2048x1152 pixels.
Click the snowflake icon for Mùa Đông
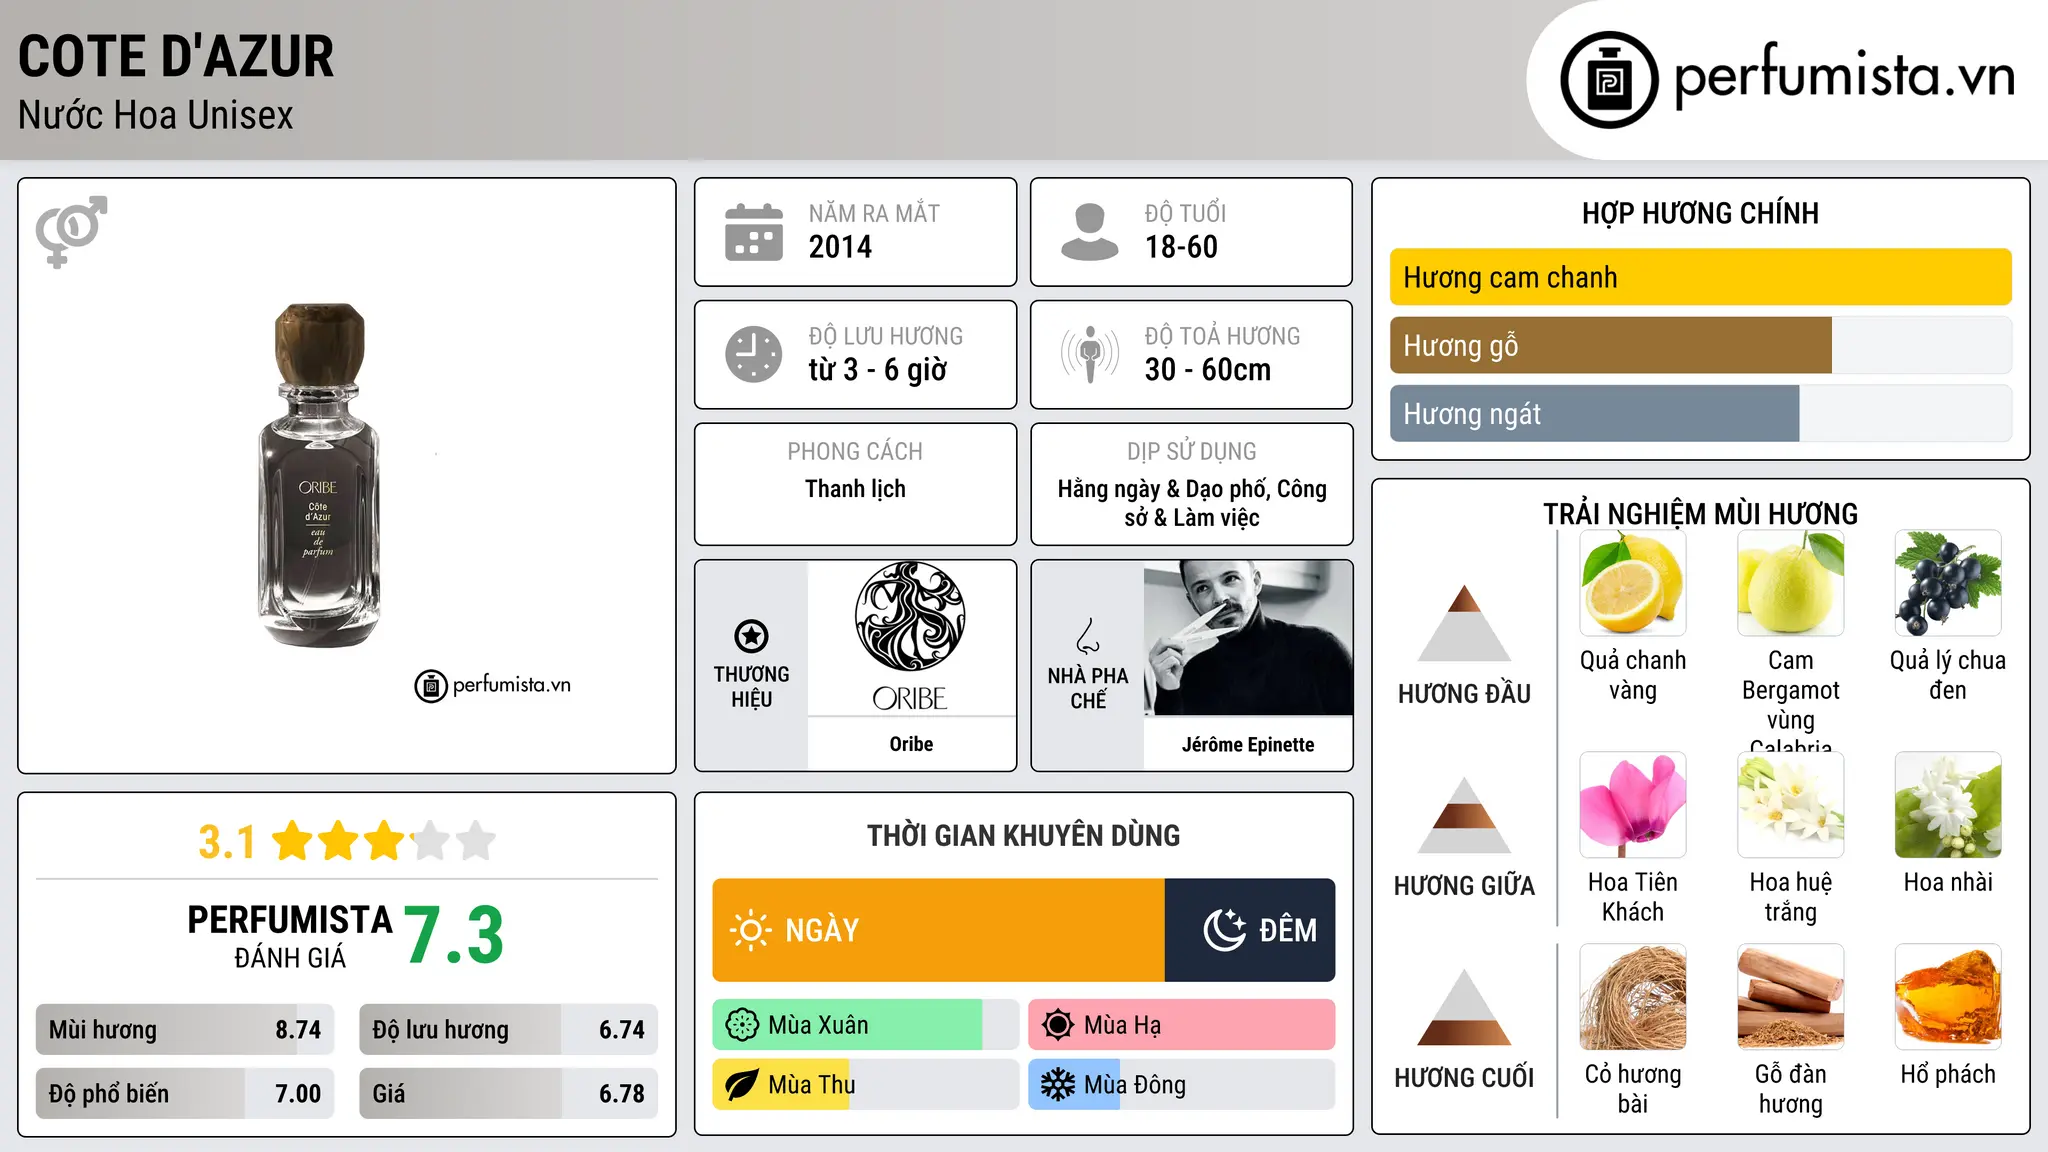click(1058, 1085)
